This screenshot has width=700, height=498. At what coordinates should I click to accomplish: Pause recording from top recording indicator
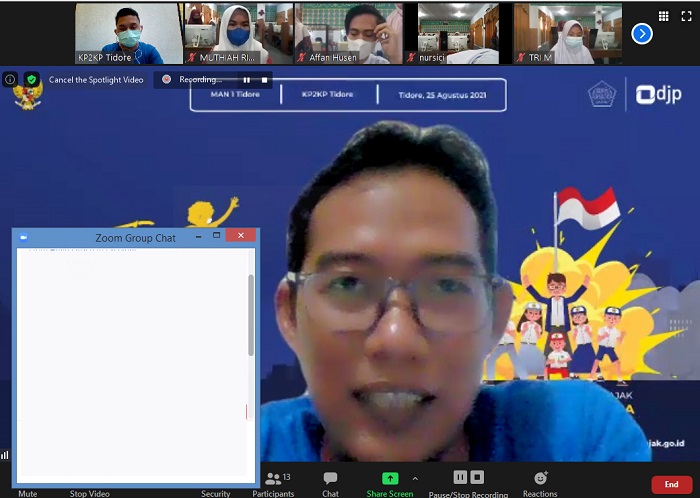247,79
